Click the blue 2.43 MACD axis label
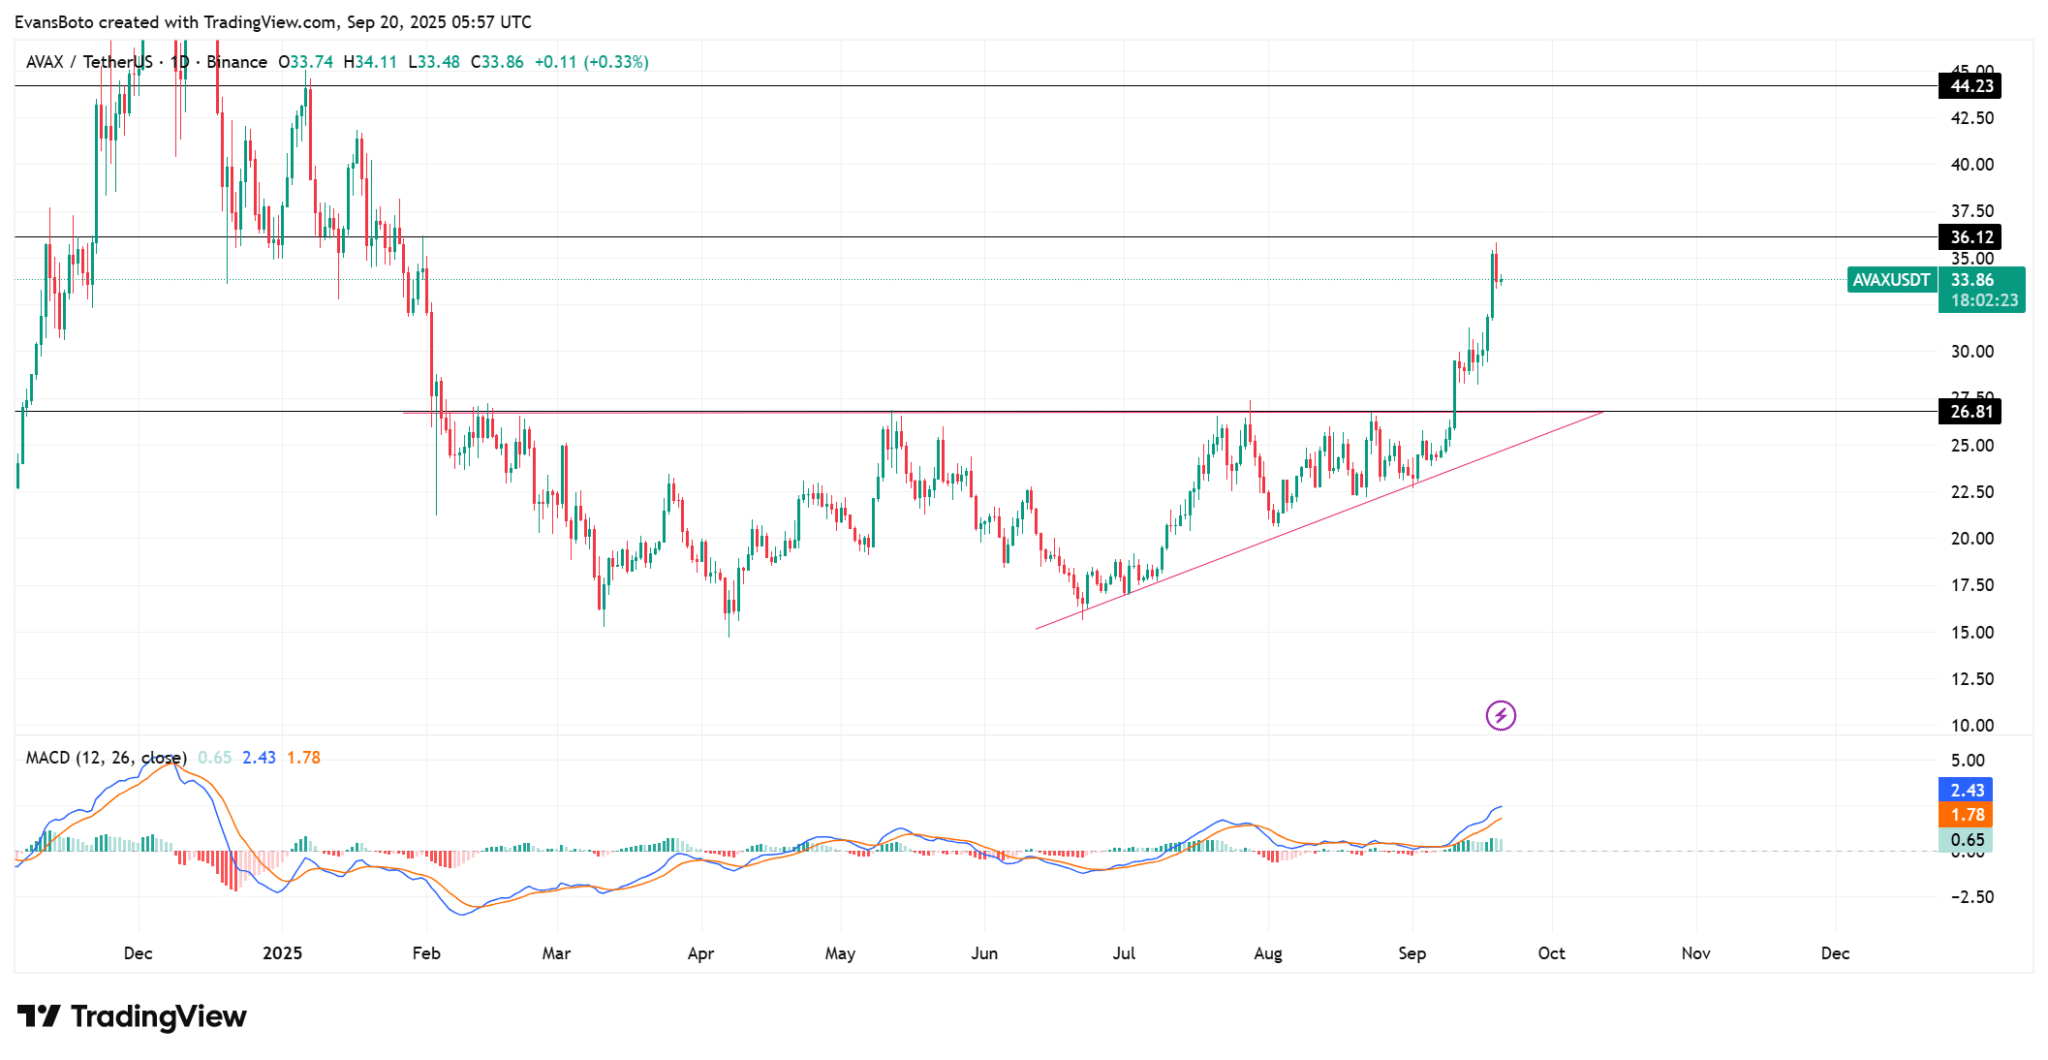2048x1060 pixels. tap(1965, 790)
